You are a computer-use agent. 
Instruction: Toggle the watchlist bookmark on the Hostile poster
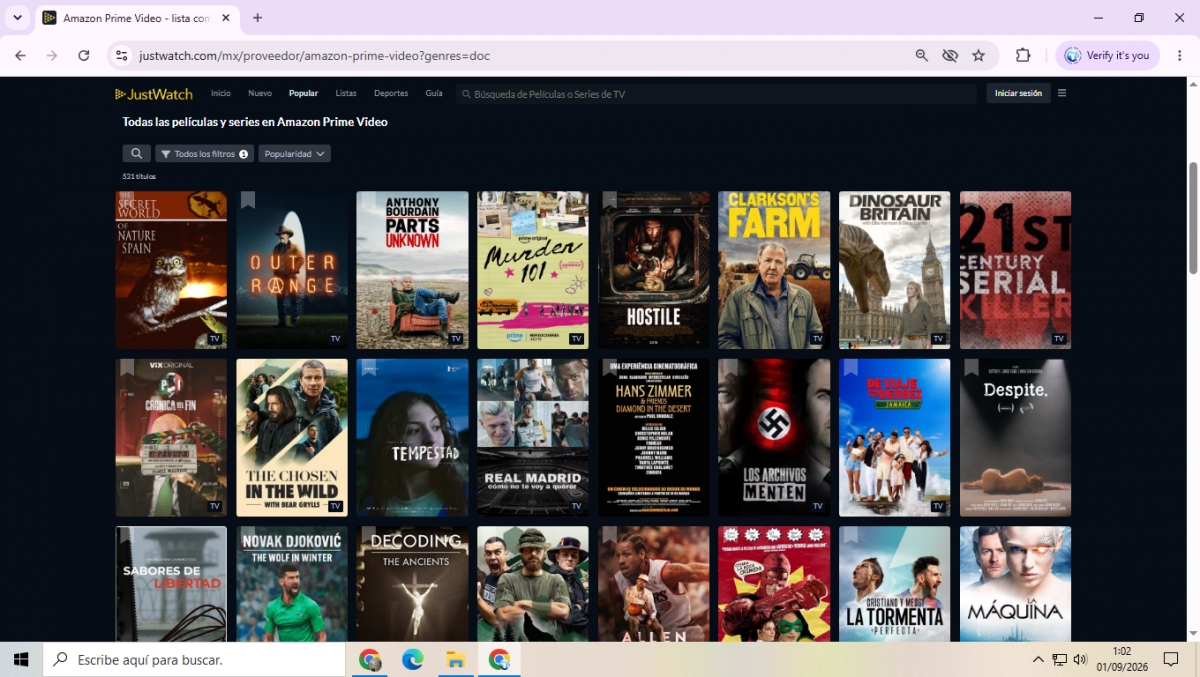[610, 200]
